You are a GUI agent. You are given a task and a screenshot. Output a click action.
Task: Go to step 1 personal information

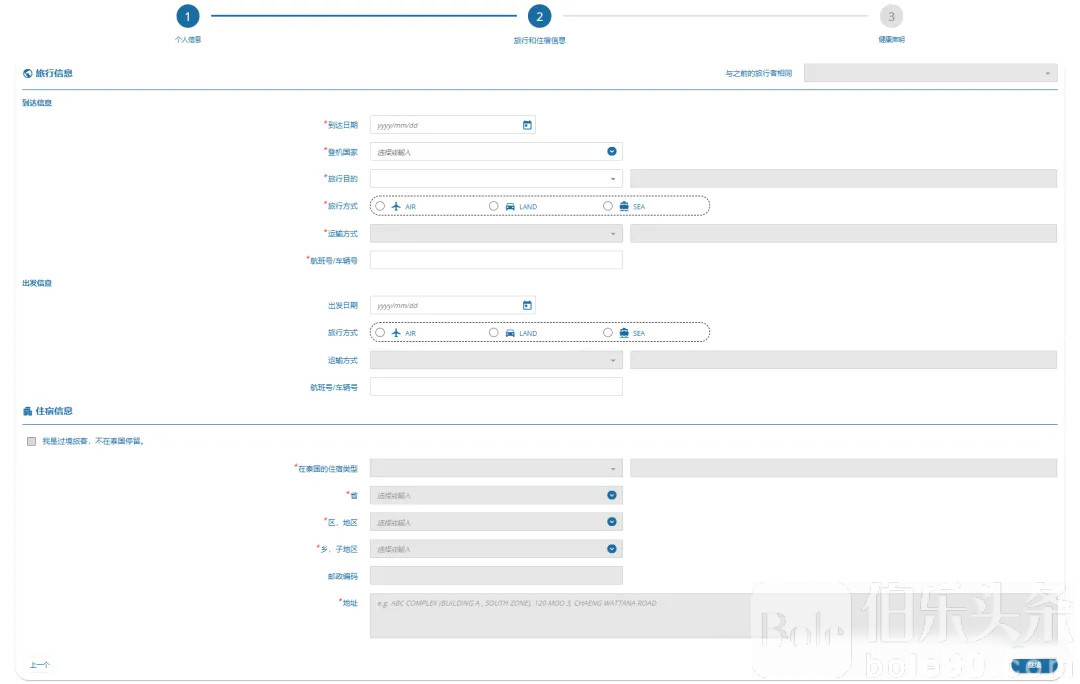coord(188,16)
